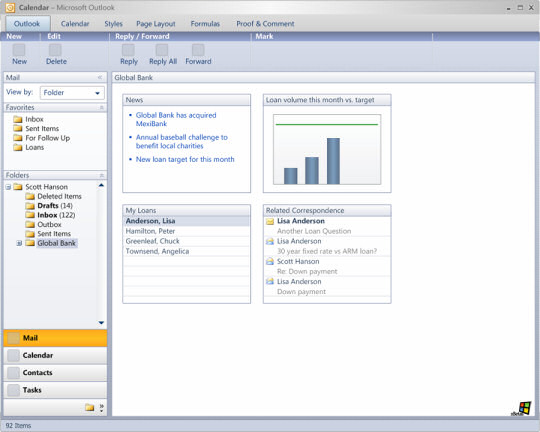Open New loan target for this month link
This screenshot has width=540, height=432.
[x=185, y=159]
